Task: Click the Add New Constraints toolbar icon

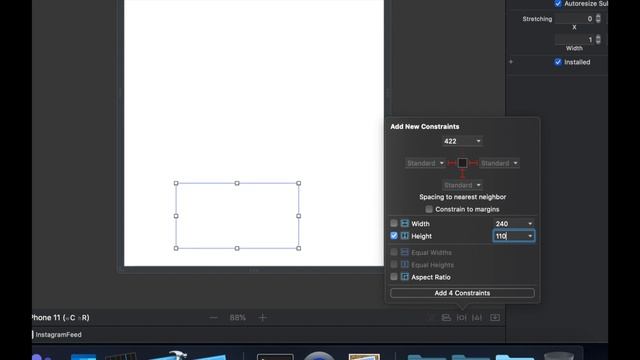Action: (461, 318)
